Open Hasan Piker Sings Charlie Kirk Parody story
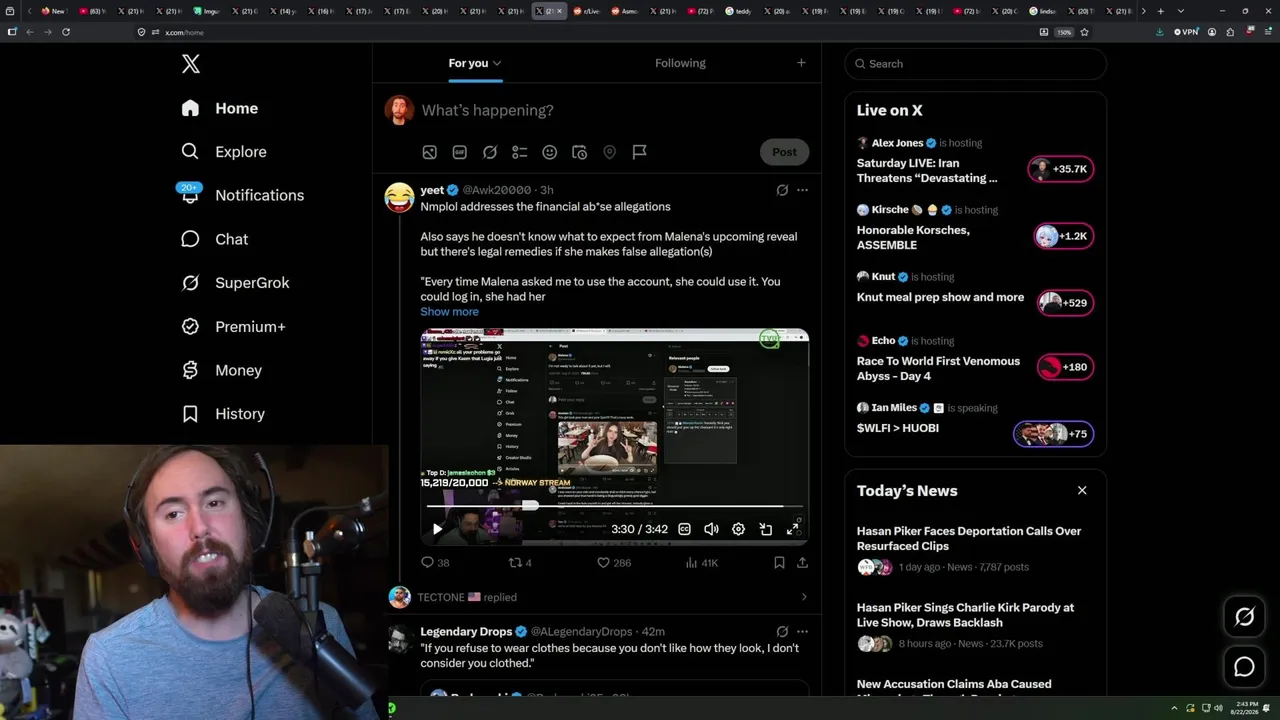This screenshot has width=1280, height=720. (x=965, y=614)
